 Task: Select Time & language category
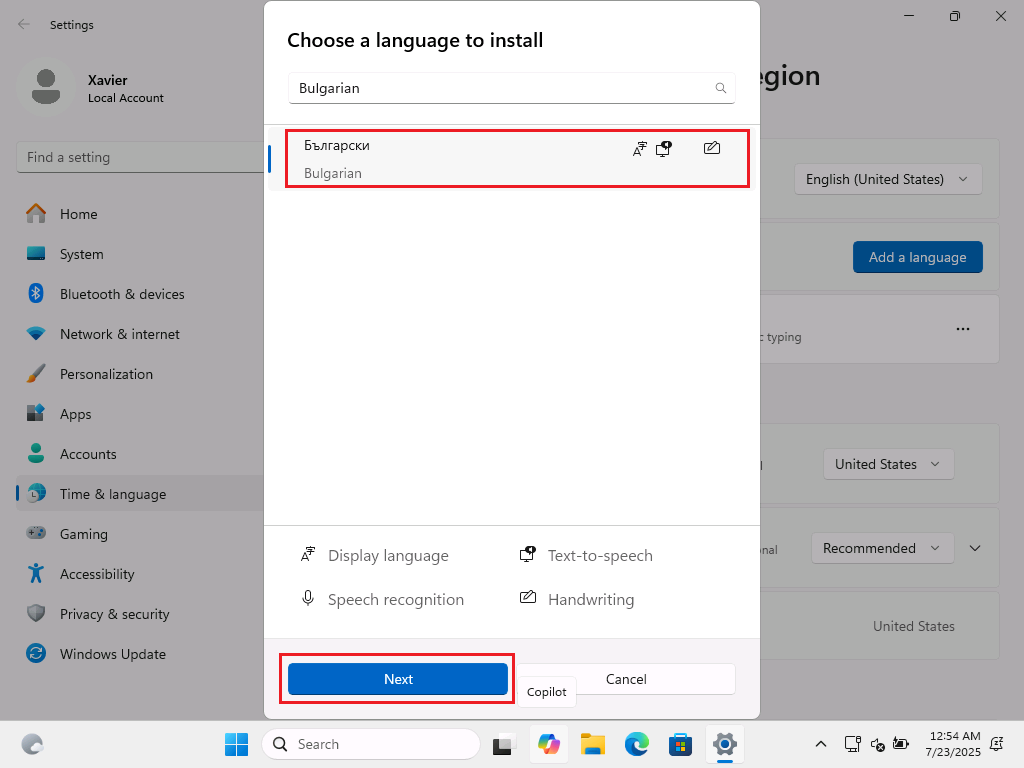[140, 494]
